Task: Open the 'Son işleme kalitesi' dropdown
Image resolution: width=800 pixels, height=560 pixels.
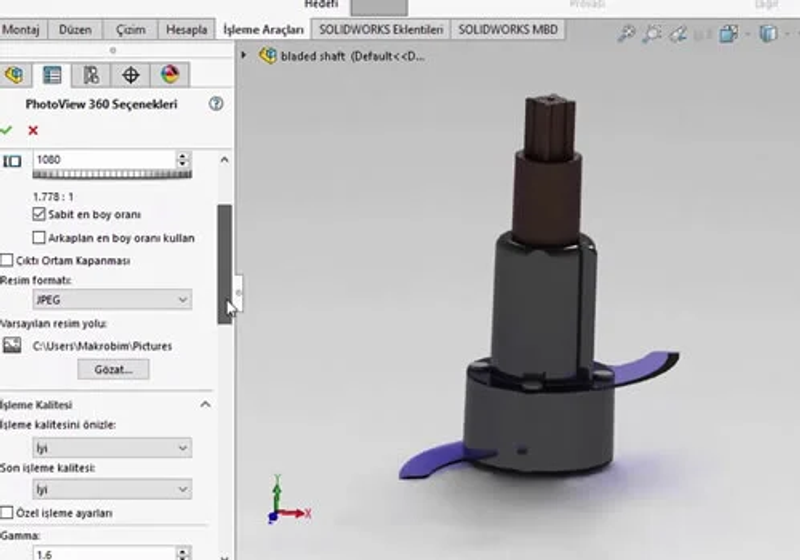Action: click(x=112, y=489)
